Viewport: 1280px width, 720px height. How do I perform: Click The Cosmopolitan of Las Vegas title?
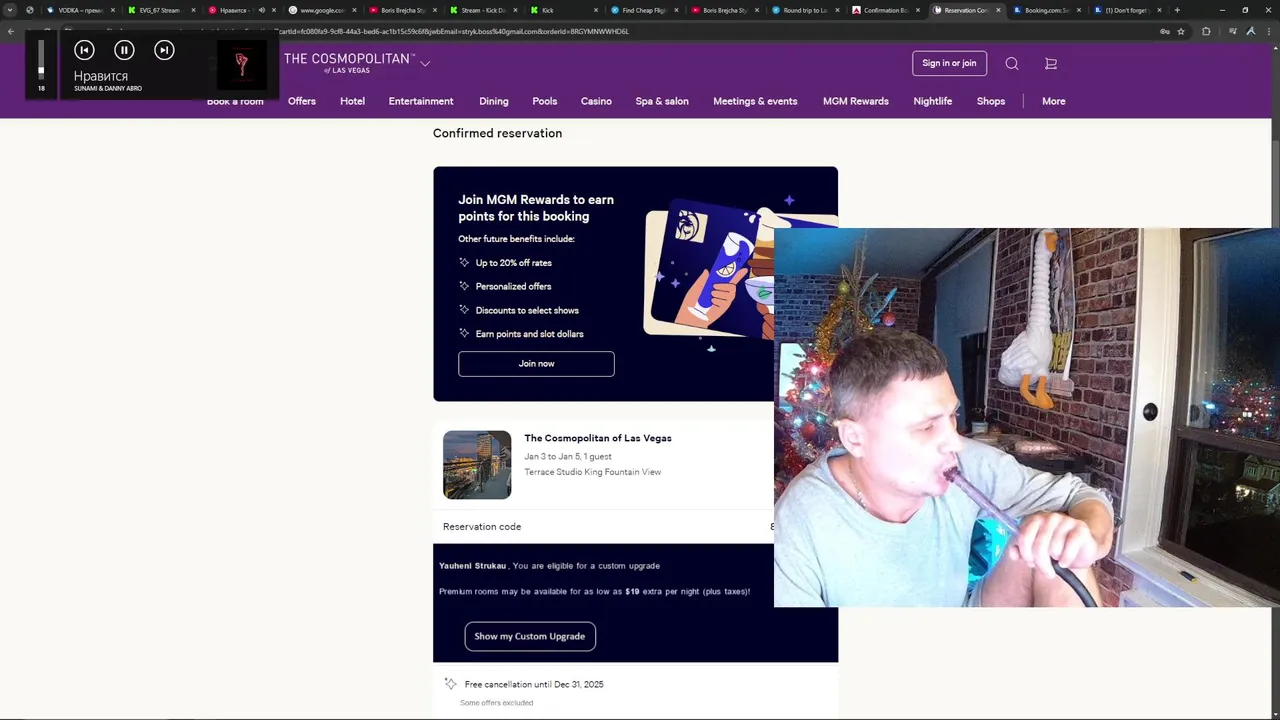[x=598, y=438]
